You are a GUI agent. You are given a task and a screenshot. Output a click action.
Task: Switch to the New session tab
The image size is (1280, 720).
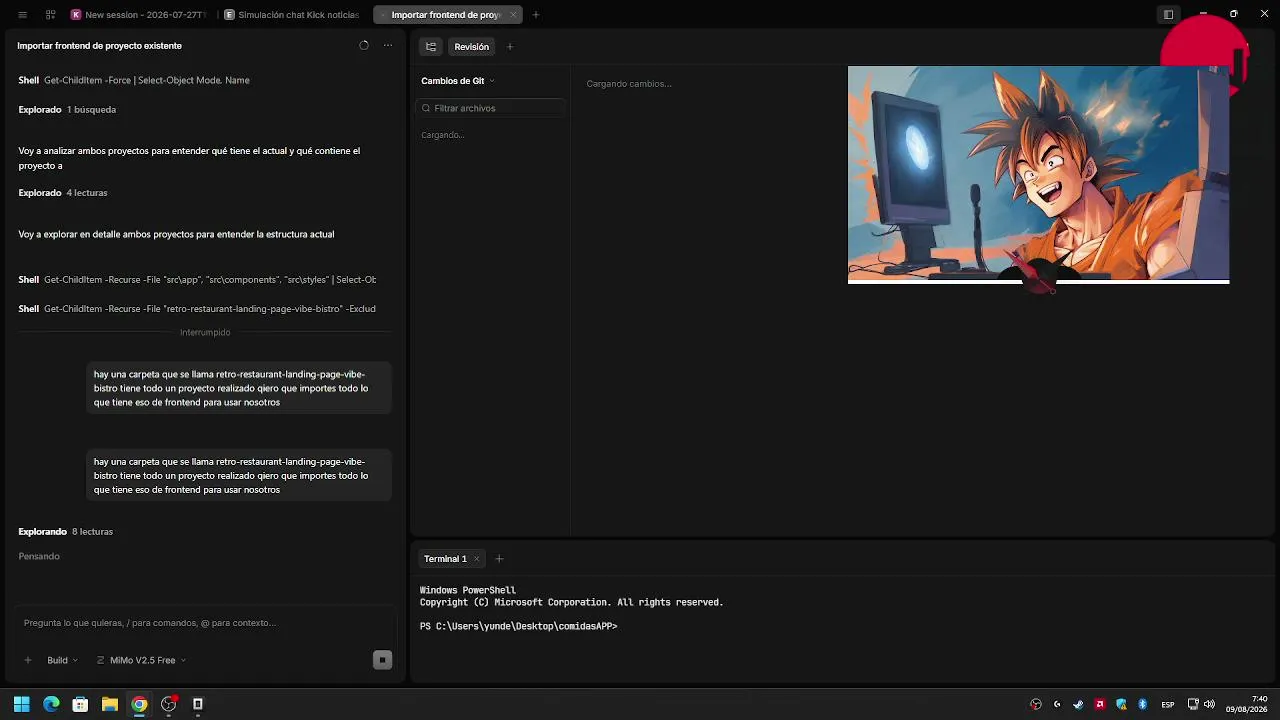(x=140, y=15)
